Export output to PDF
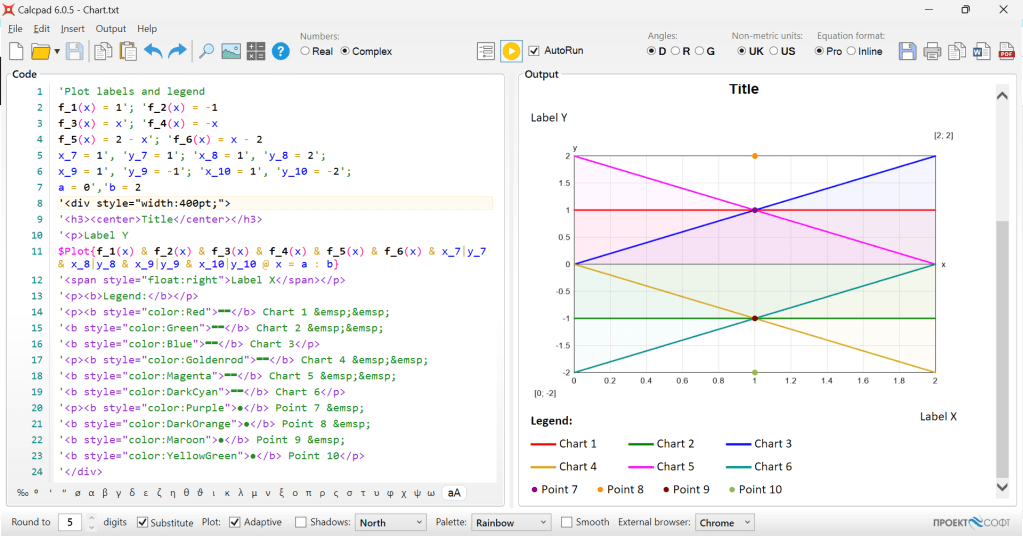 click(x=1006, y=51)
